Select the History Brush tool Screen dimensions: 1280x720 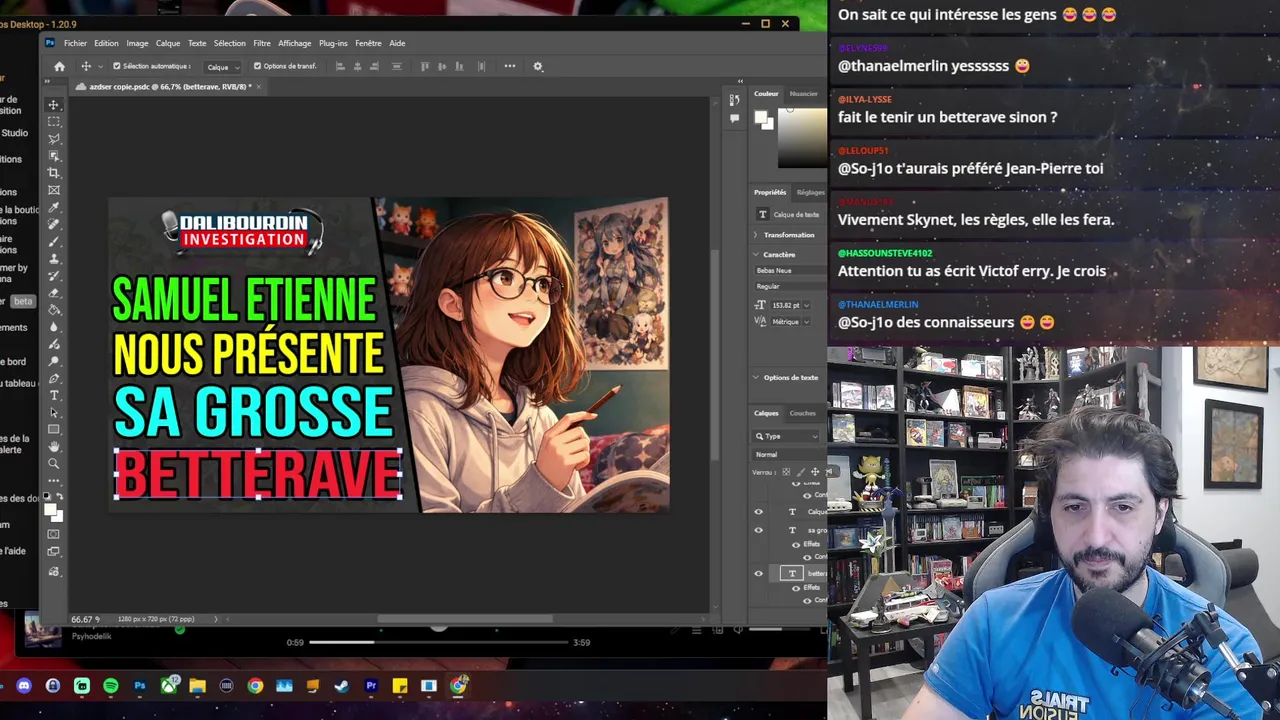tap(54, 276)
